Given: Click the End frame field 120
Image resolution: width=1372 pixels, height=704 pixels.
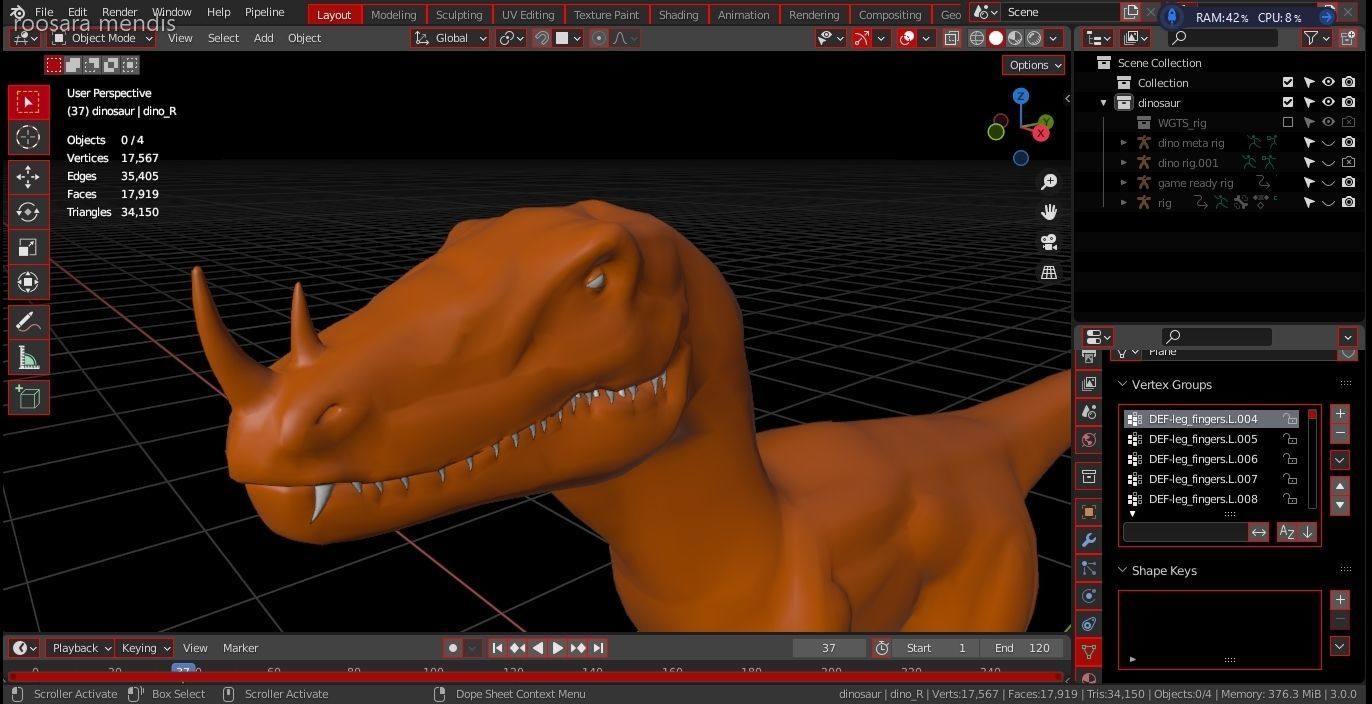Looking at the screenshot, I should (1022, 648).
